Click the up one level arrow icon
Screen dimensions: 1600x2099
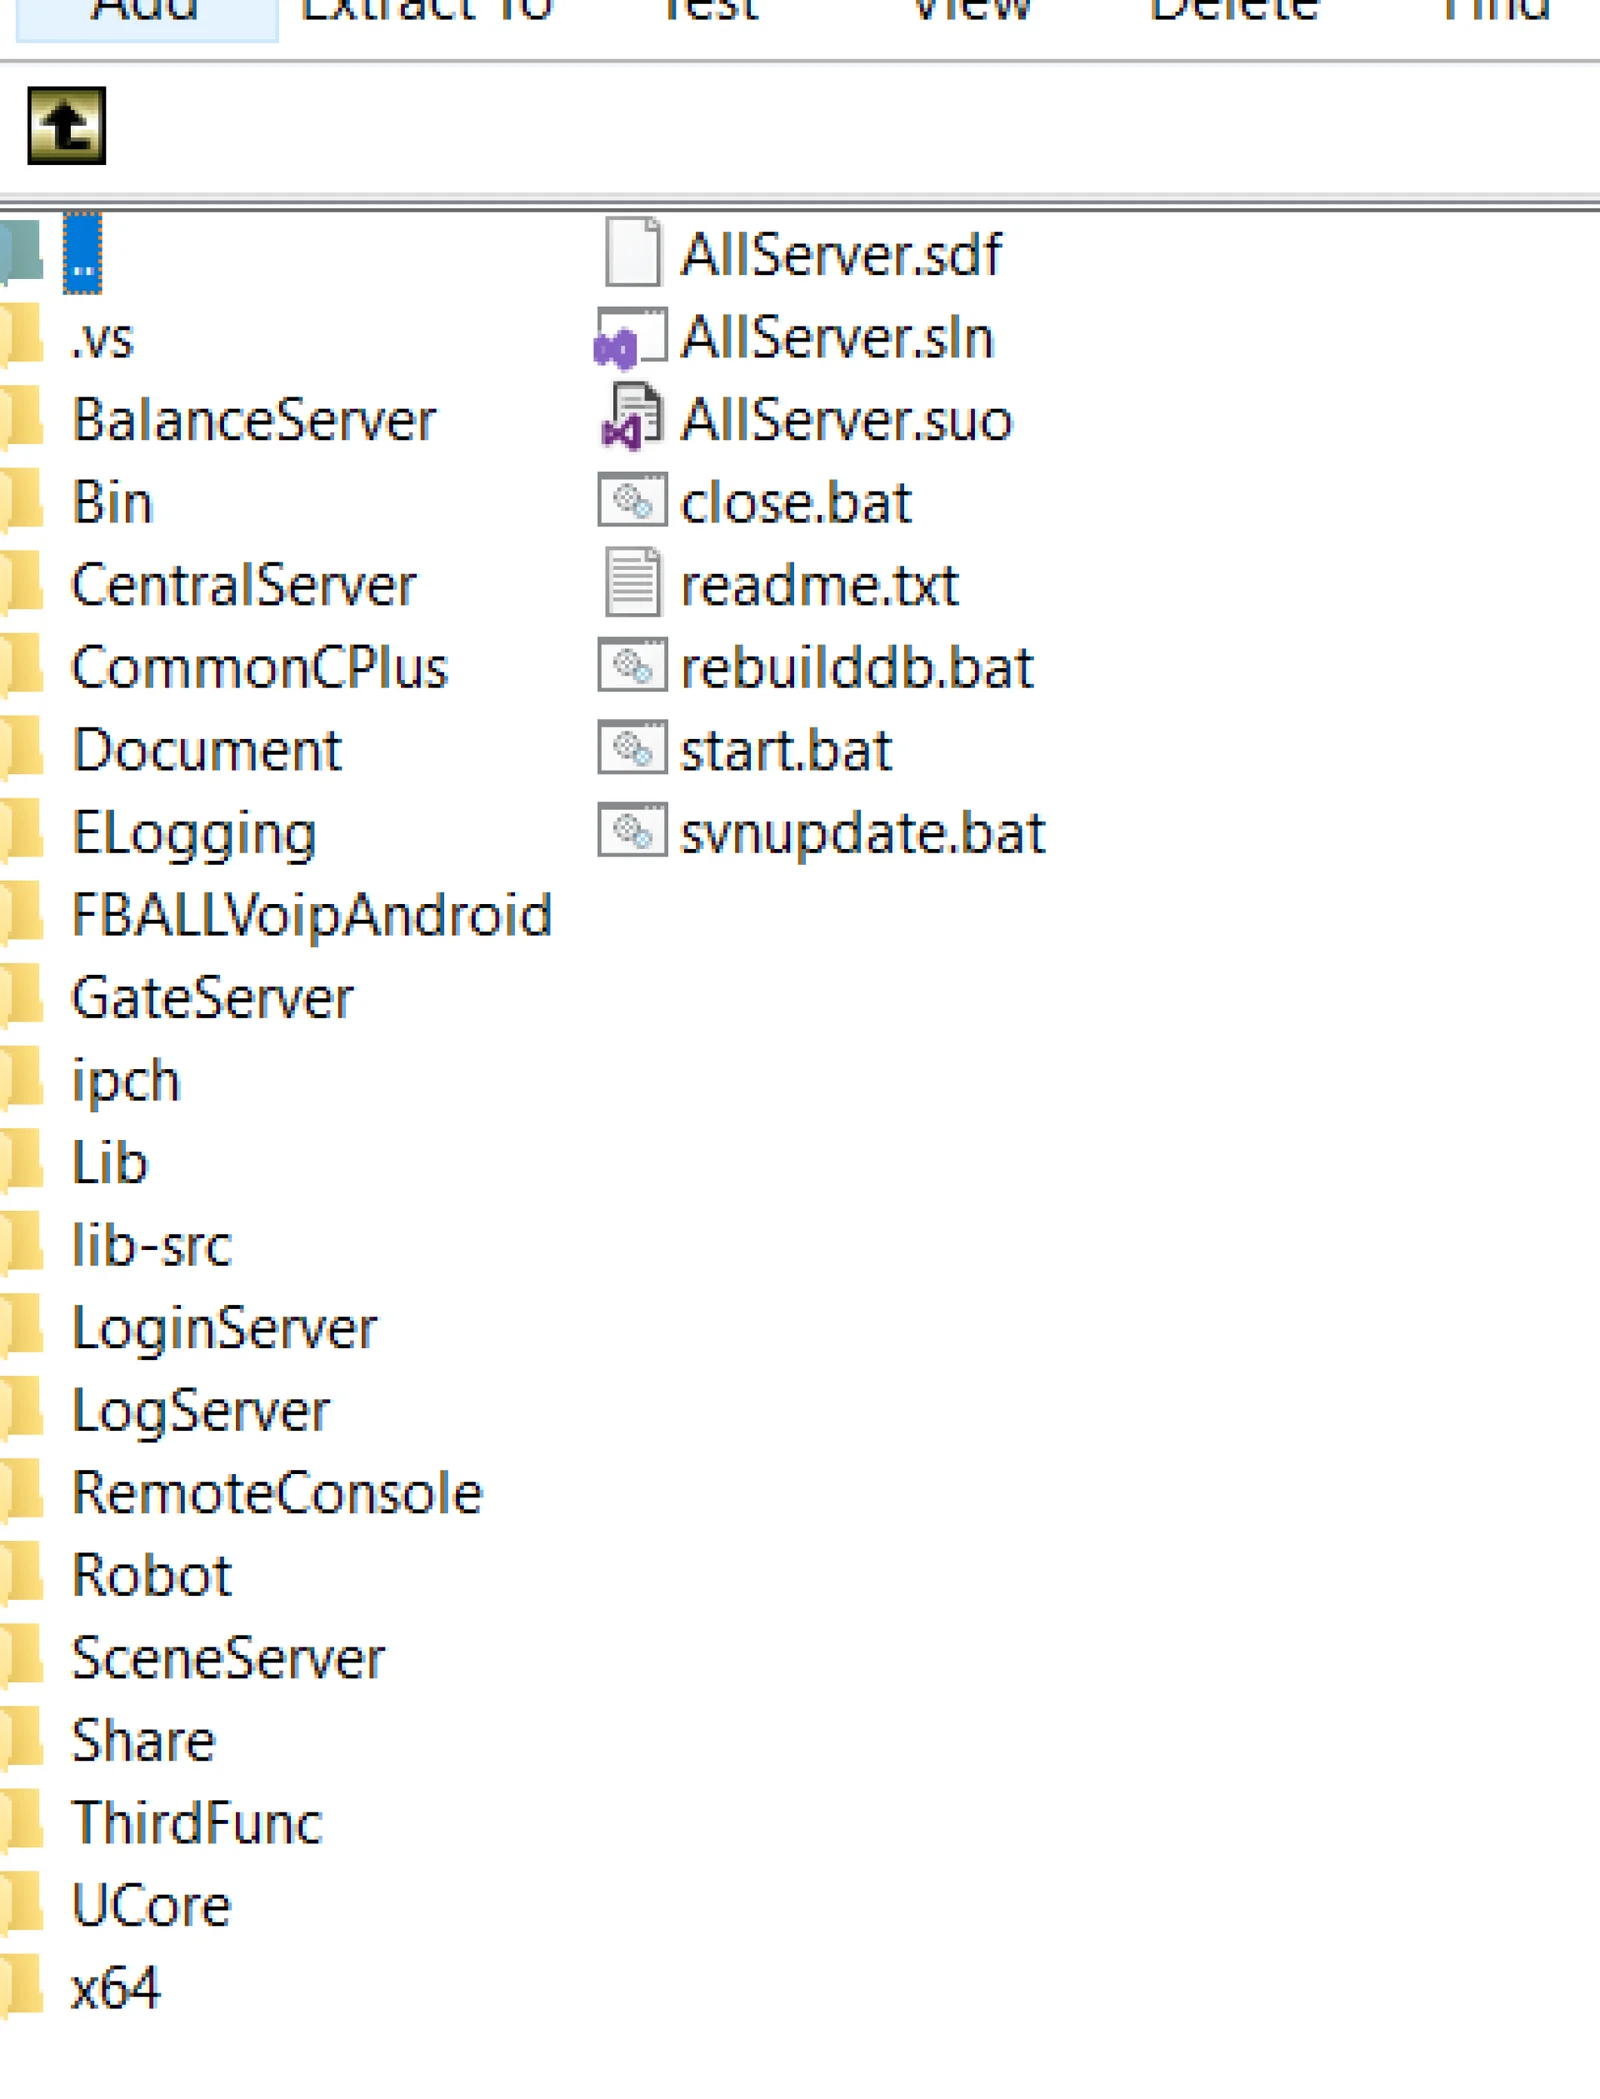click(66, 126)
